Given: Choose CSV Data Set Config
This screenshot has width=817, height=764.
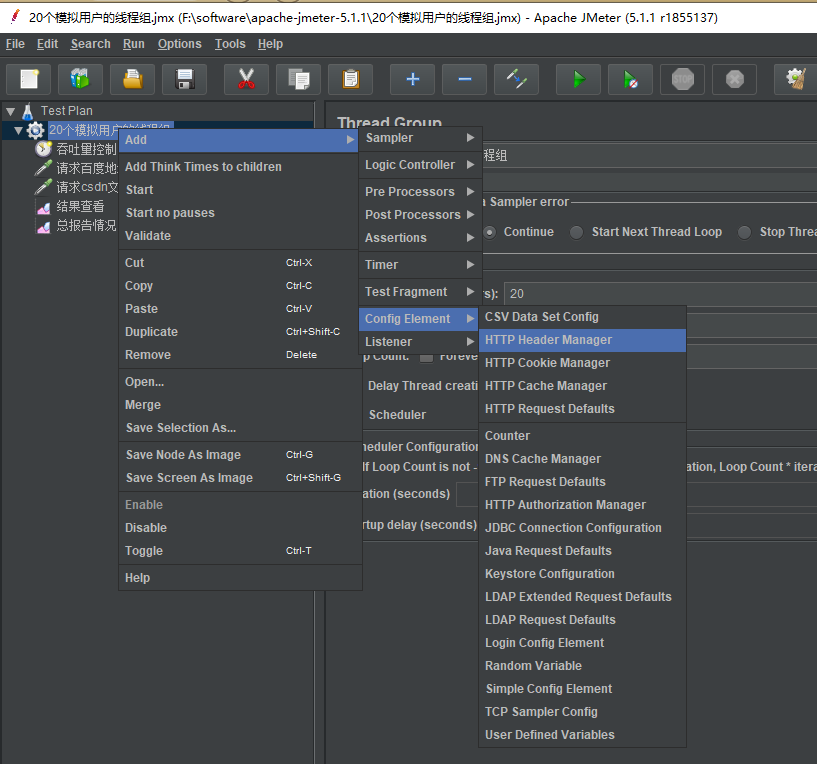Looking at the screenshot, I should pyautogui.click(x=582, y=317).
